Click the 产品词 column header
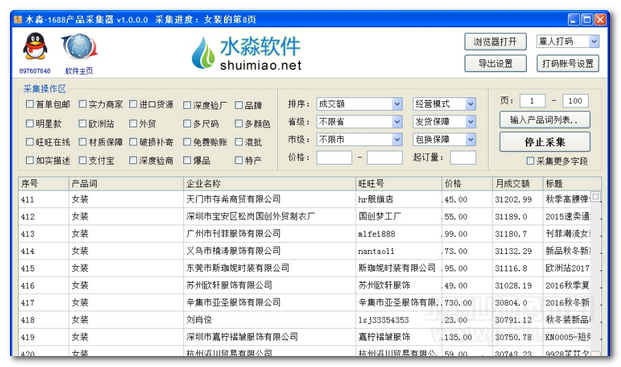 (126, 184)
